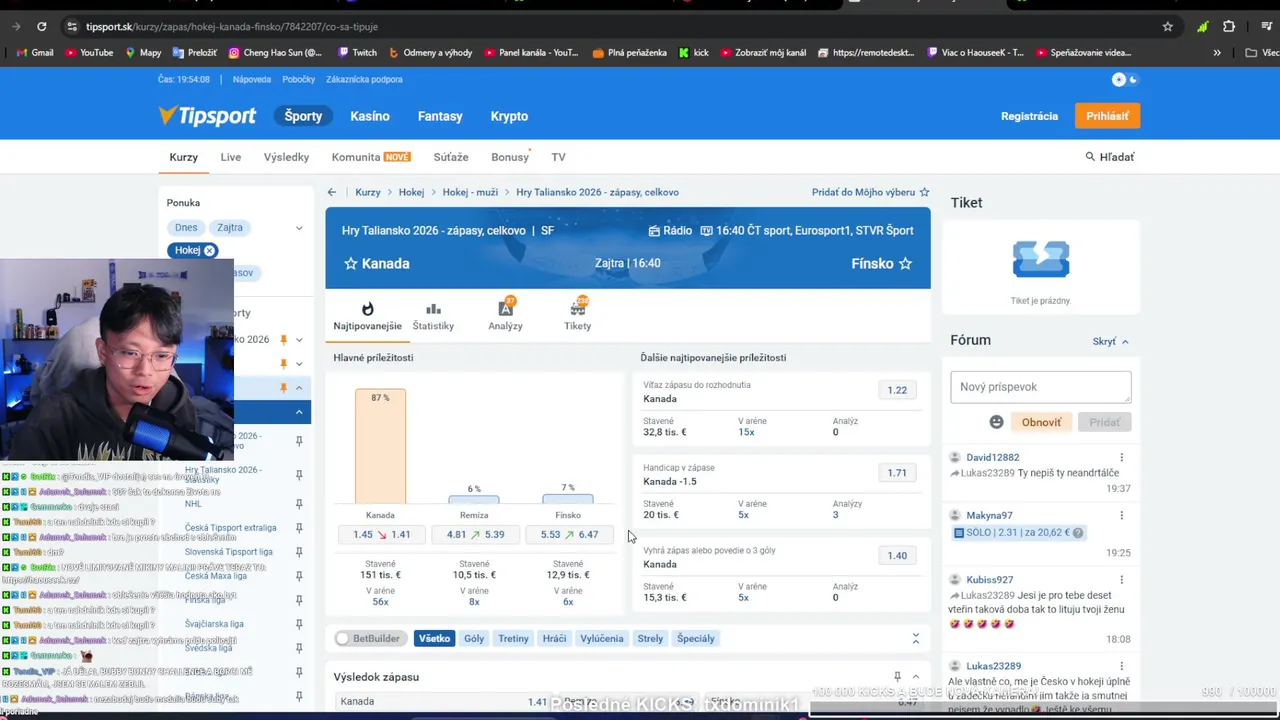The image size is (1280, 720).
Task: Bet on Fínsko odds 5.53 → 6.47
Action: [569, 534]
